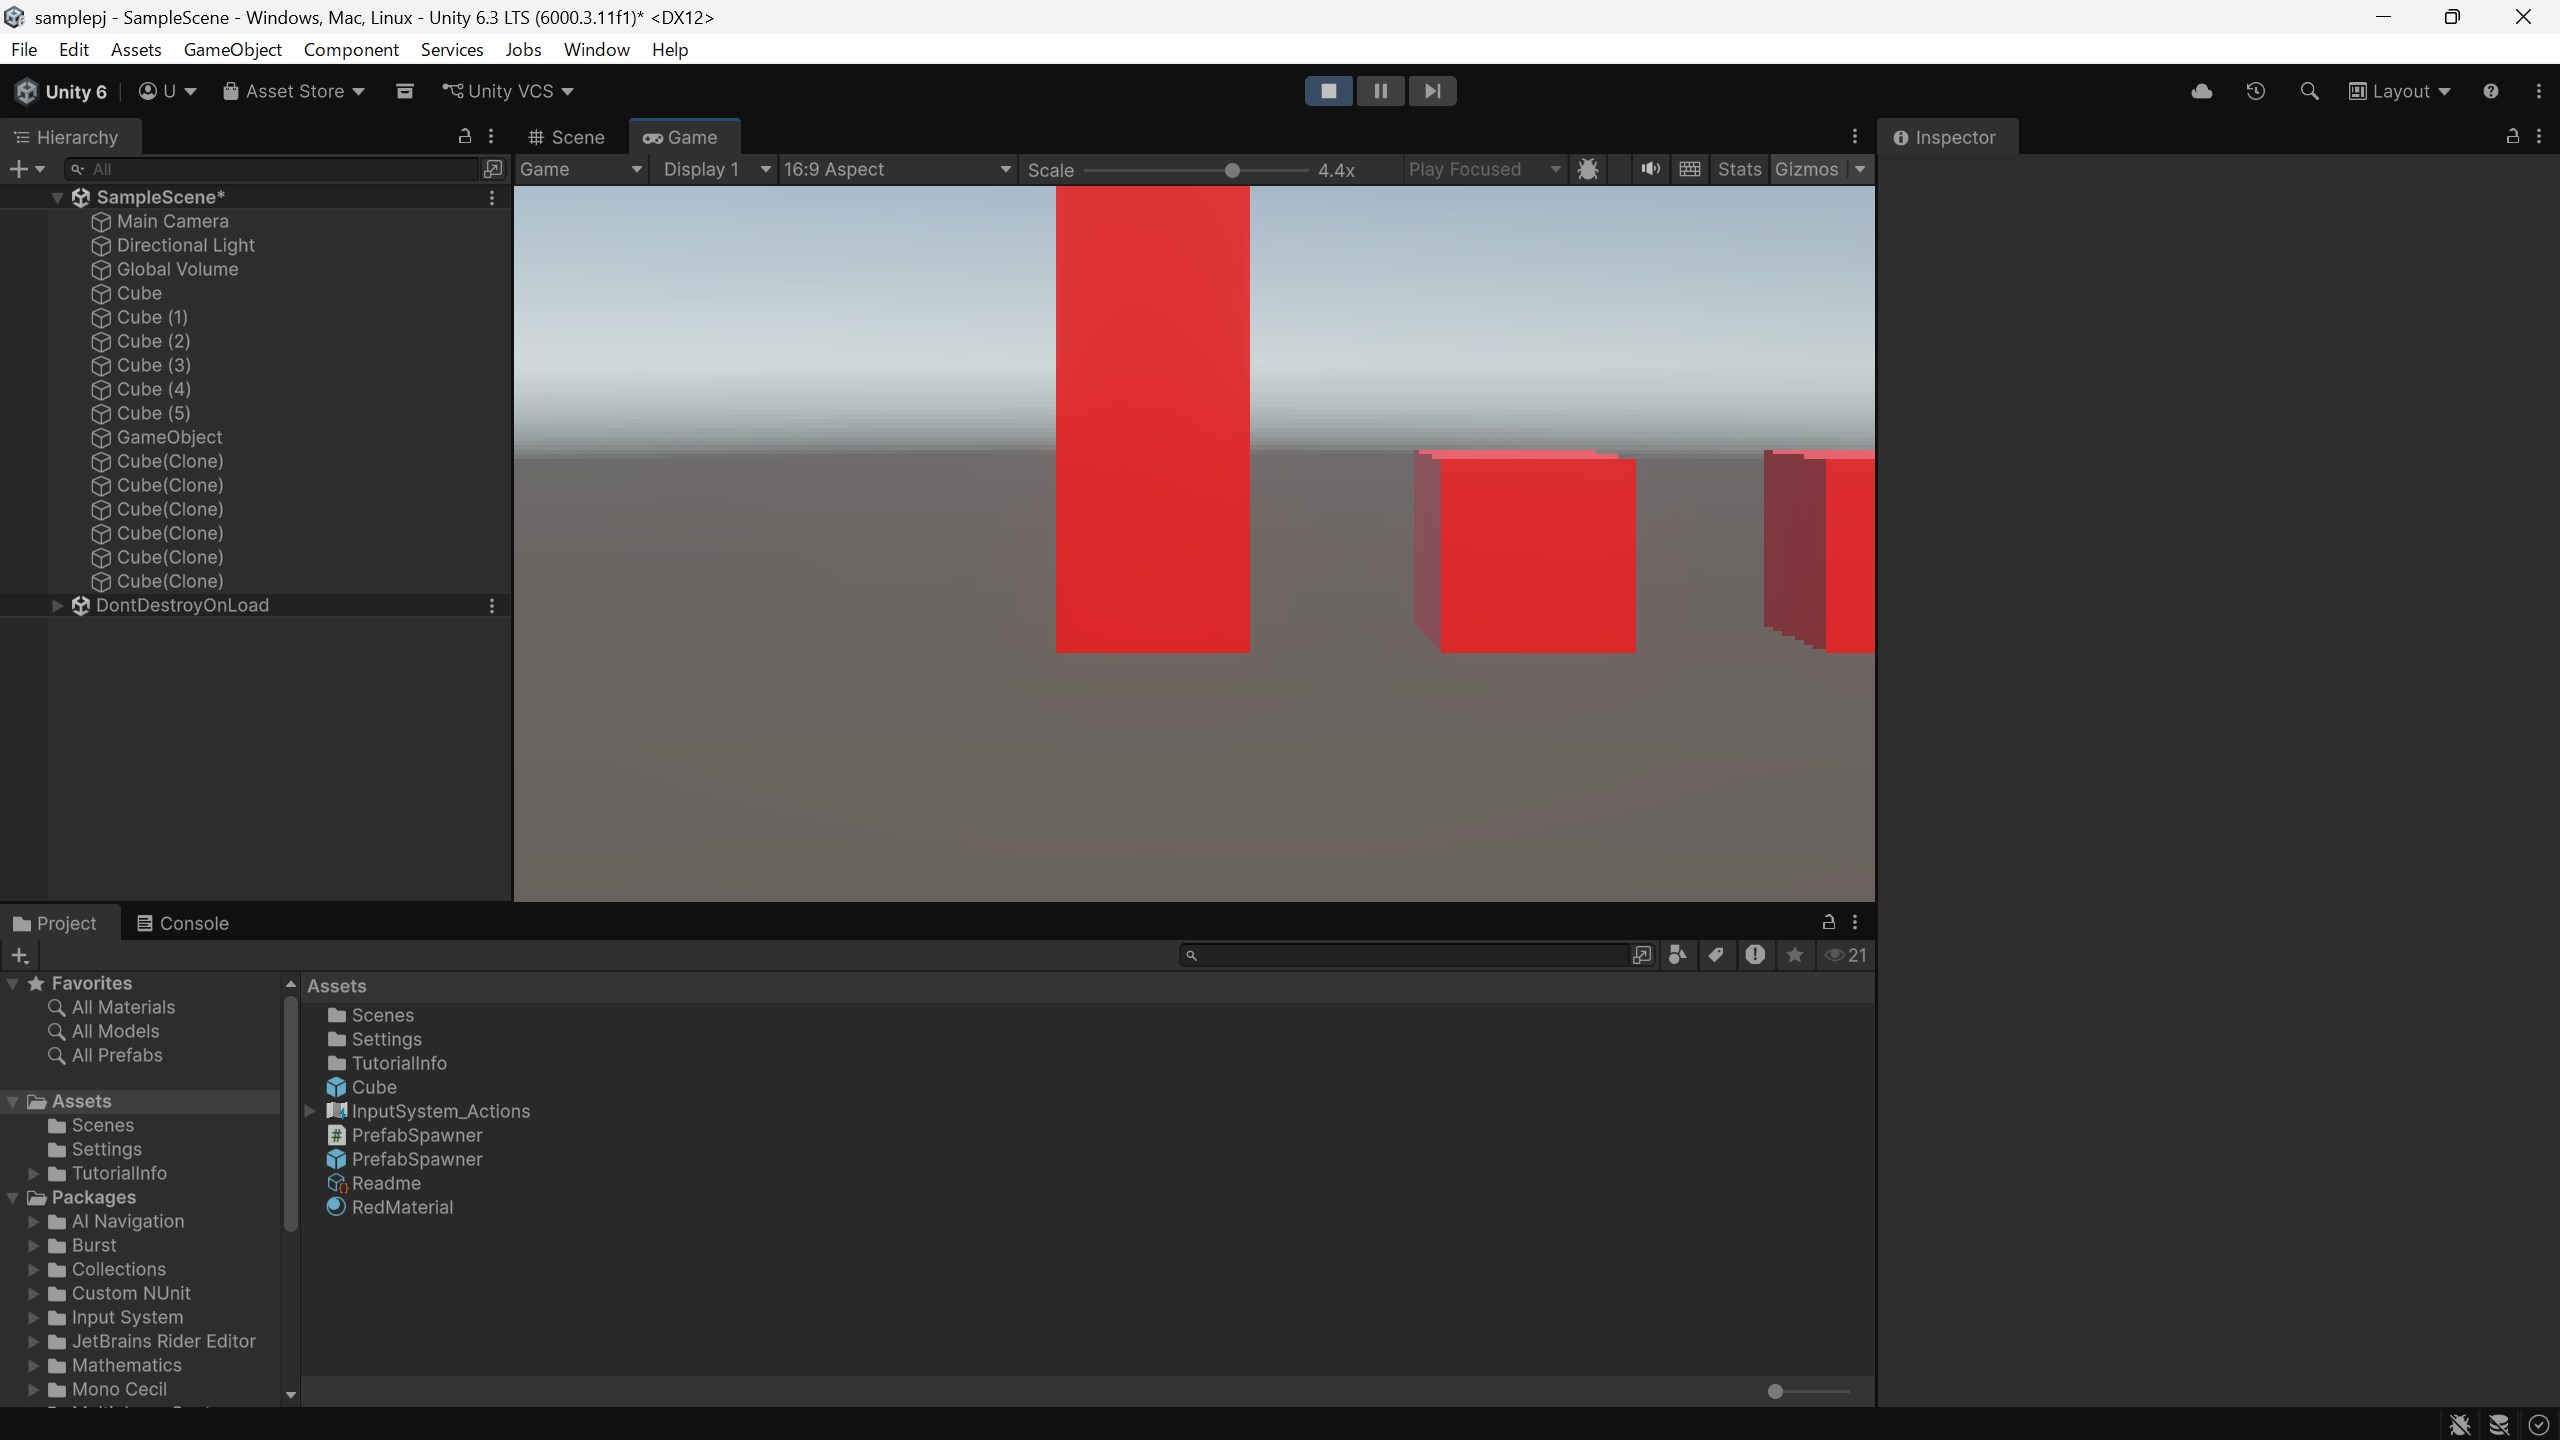Toggle the Stats overlay button
Image resolution: width=2560 pixels, height=1440 pixels.
(1738, 169)
